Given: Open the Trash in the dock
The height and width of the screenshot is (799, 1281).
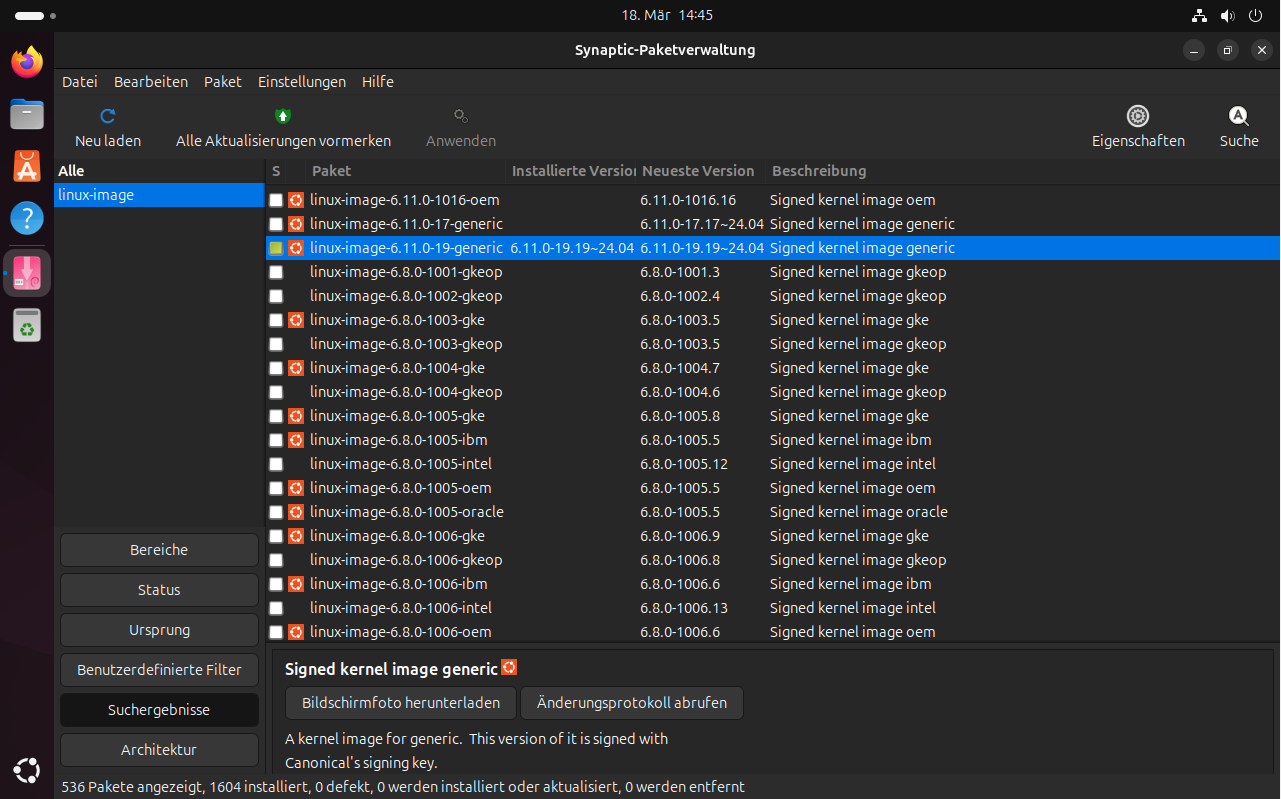Looking at the screenshot, I should tap(27, 325).
